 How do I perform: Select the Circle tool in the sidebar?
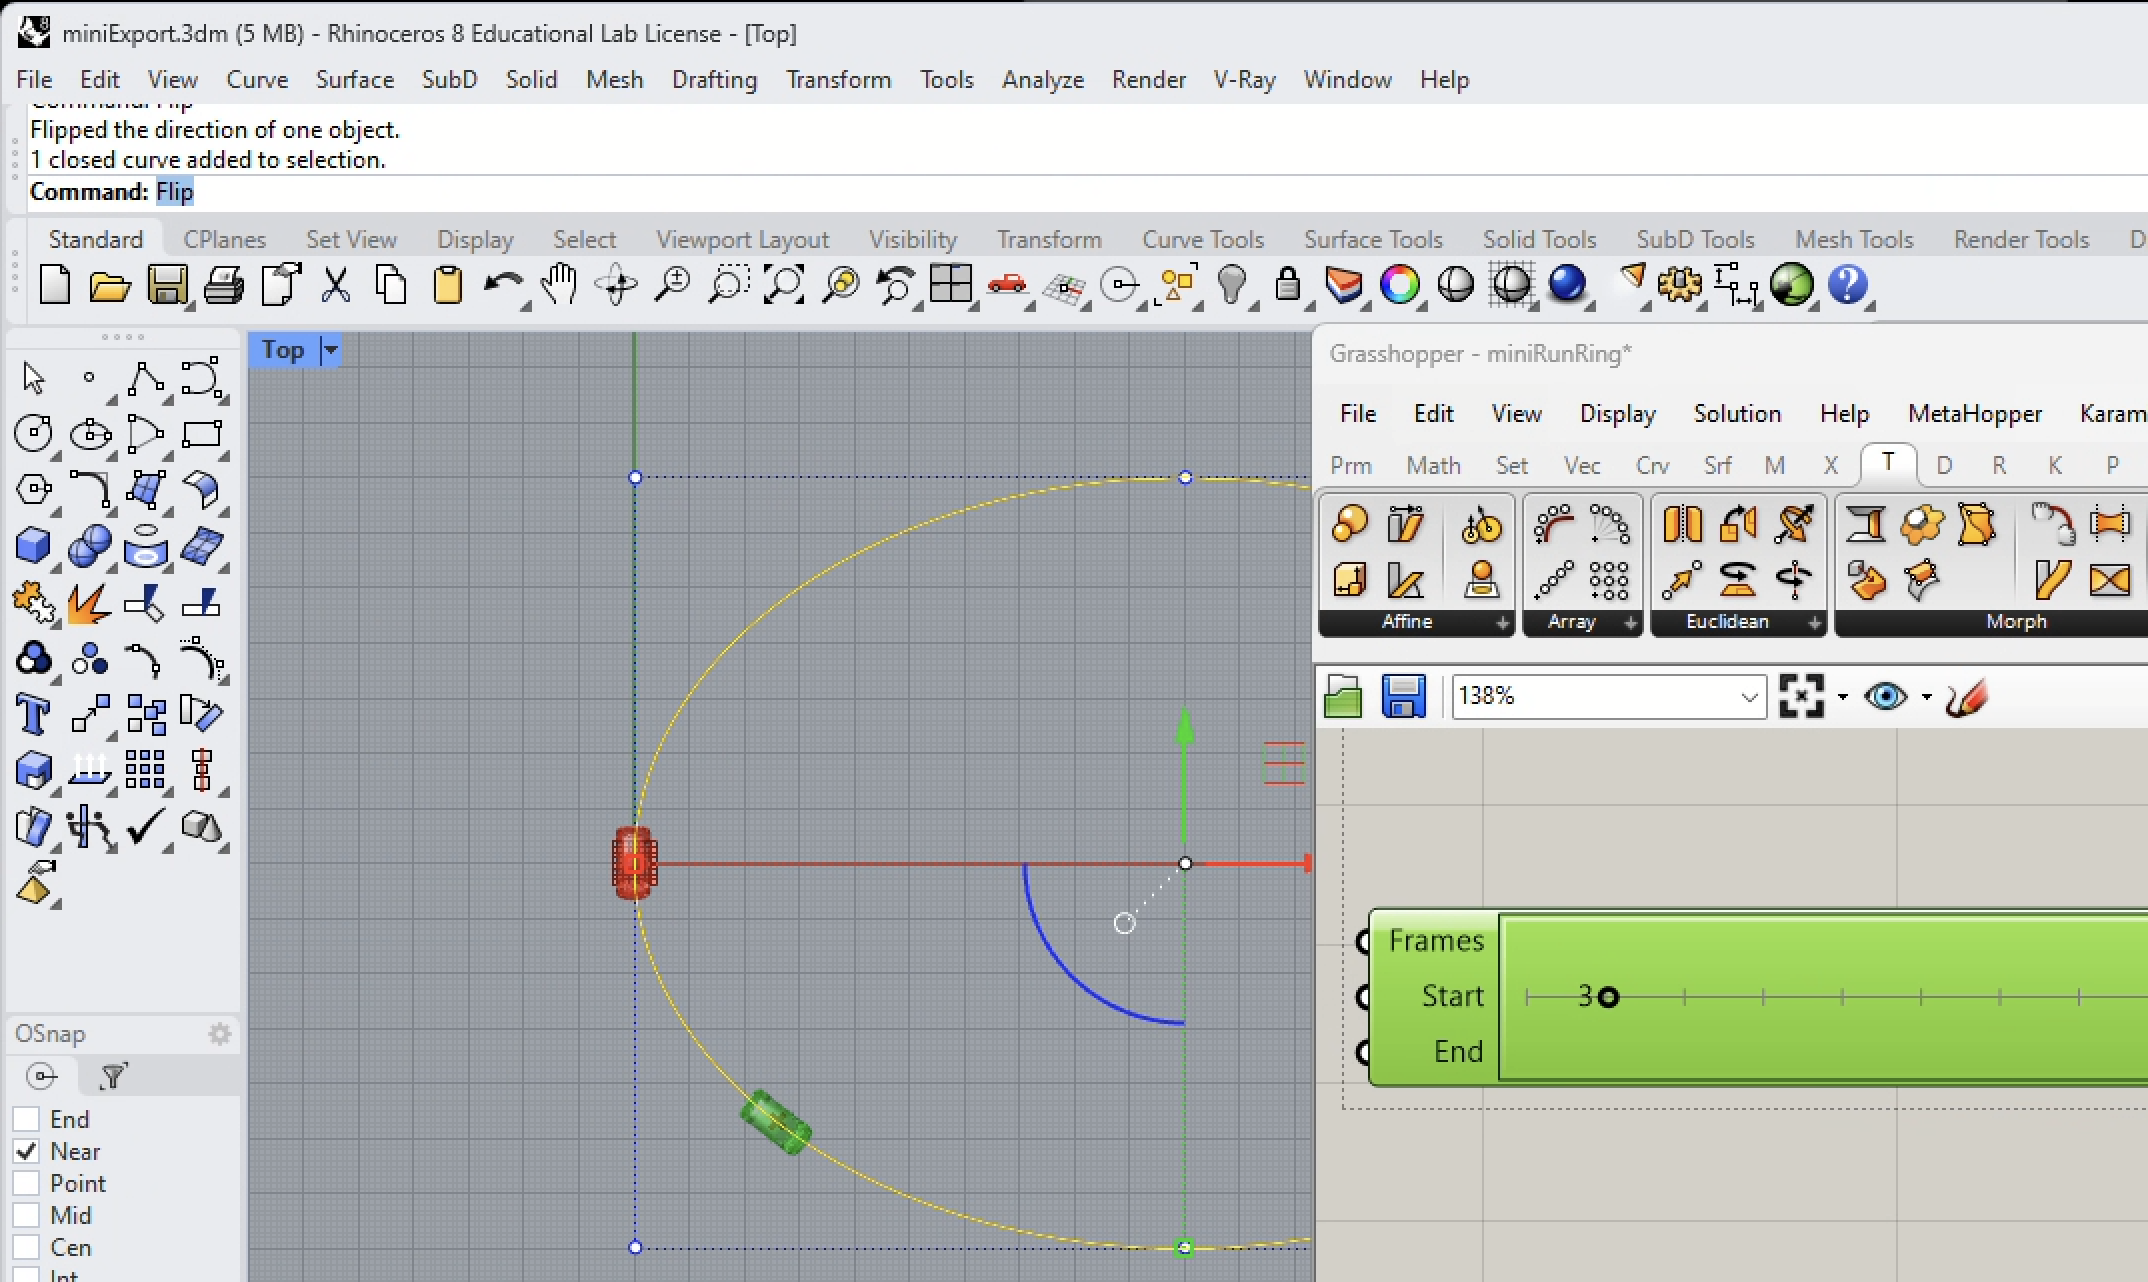[x=34, y=434]
